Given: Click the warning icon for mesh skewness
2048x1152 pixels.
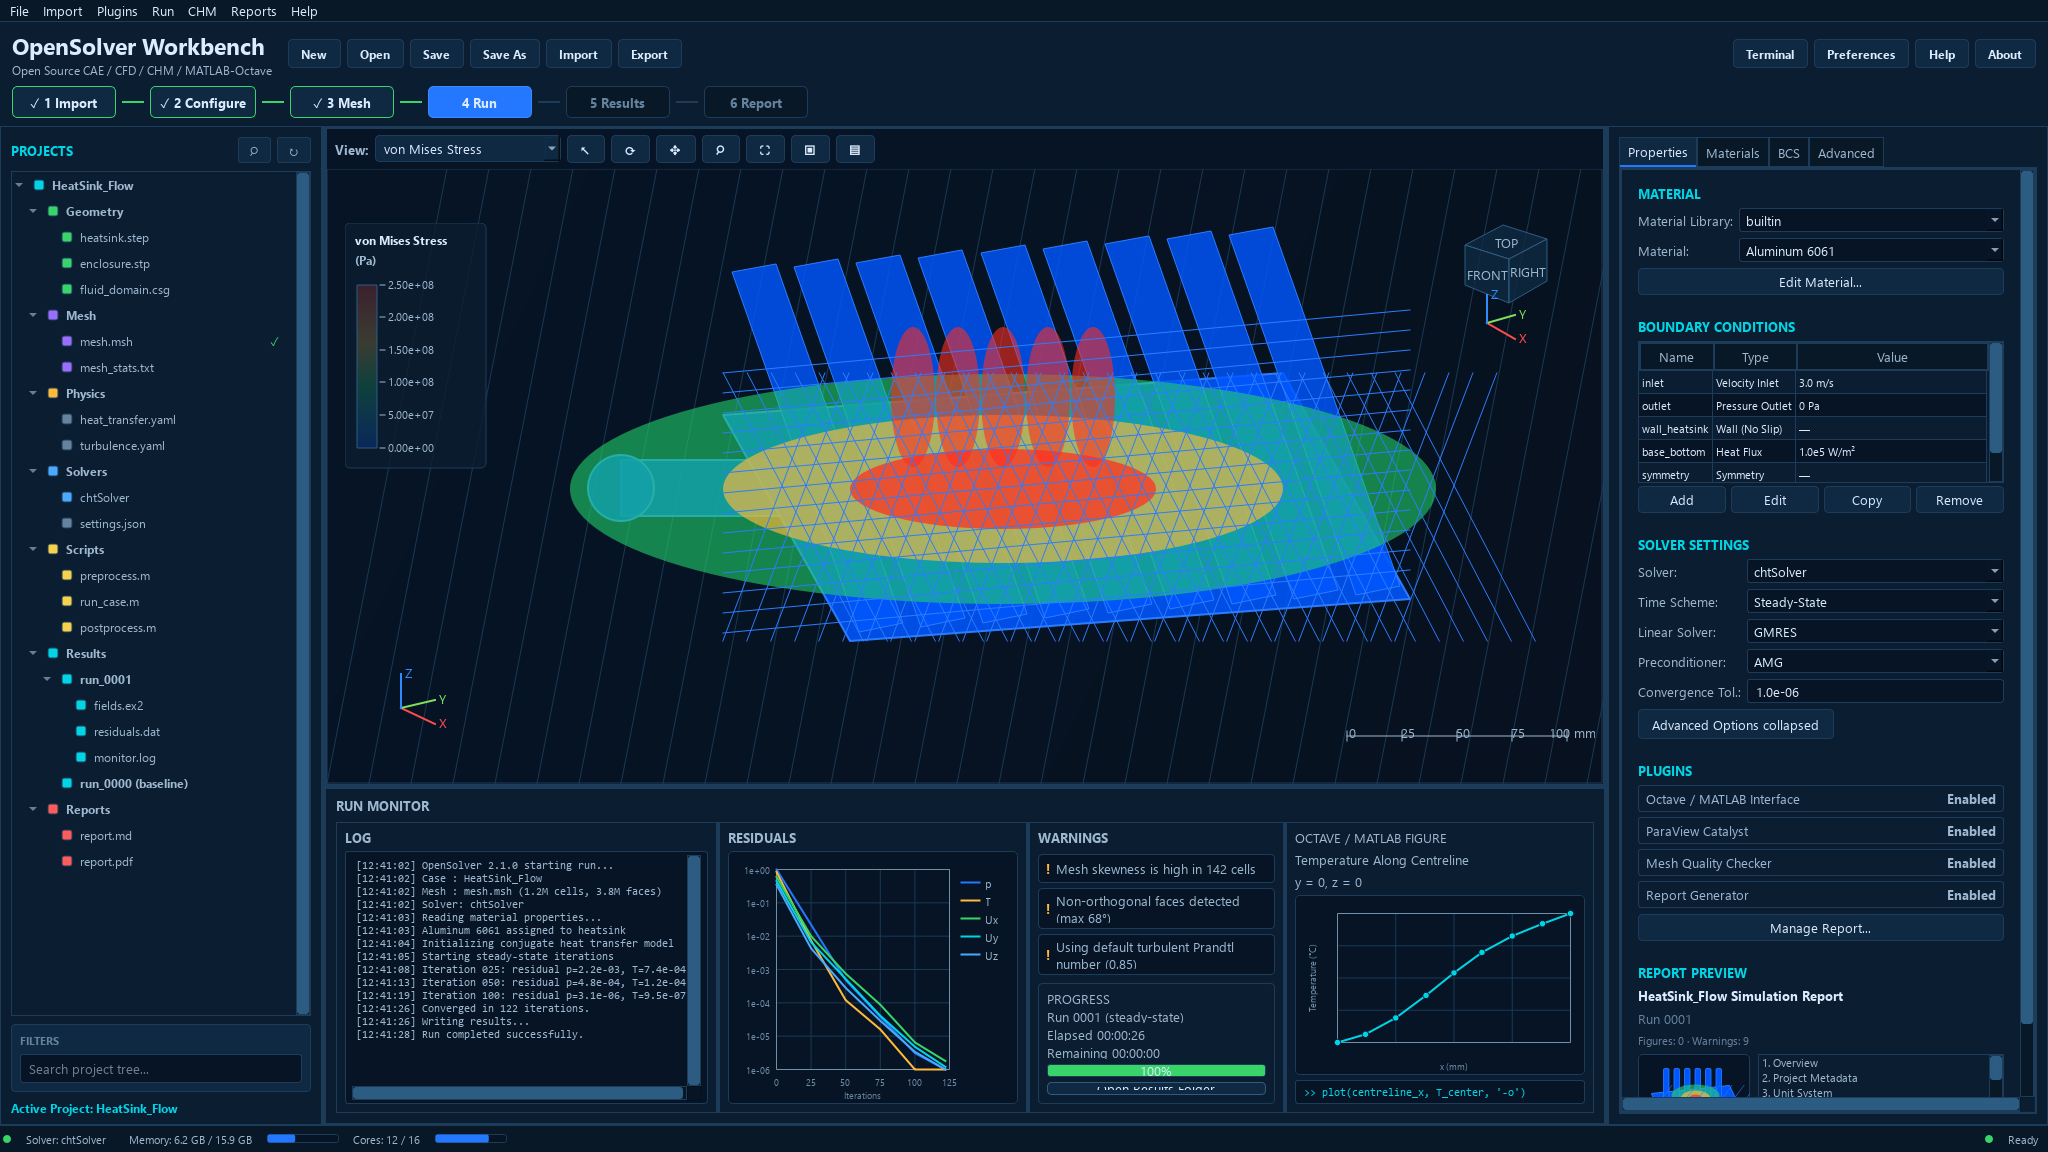Looking at the screenshot, I should click(x=1047, y=870).
